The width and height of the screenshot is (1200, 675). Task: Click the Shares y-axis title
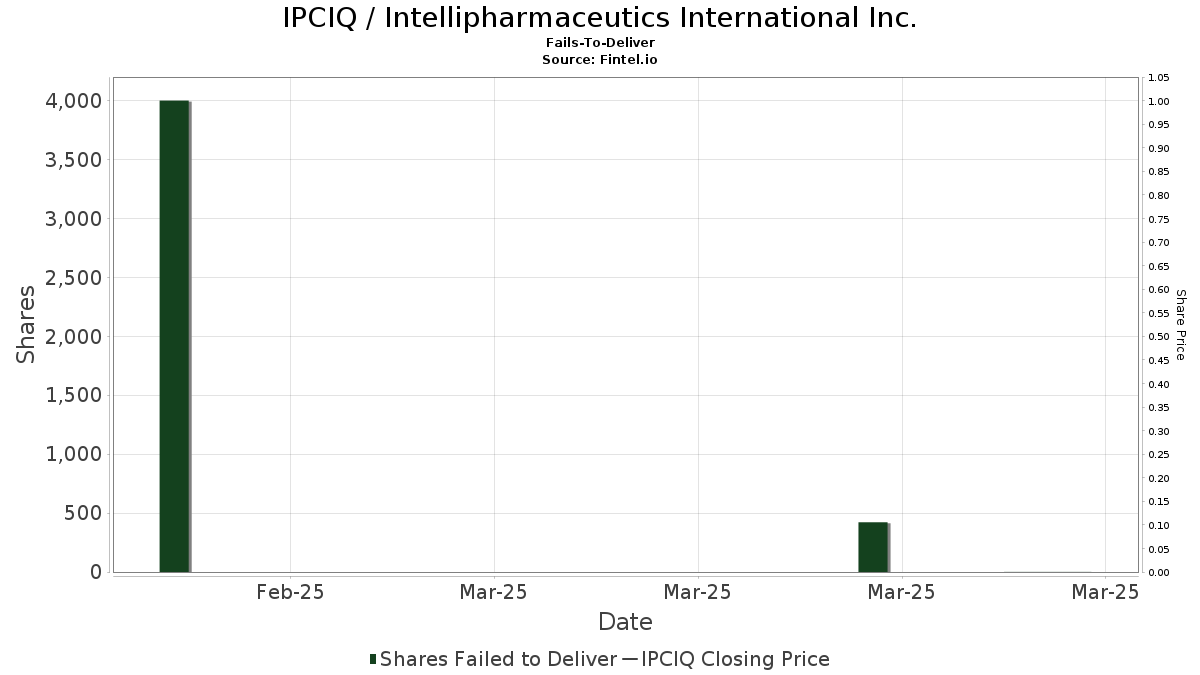click(x=26, y=325)
